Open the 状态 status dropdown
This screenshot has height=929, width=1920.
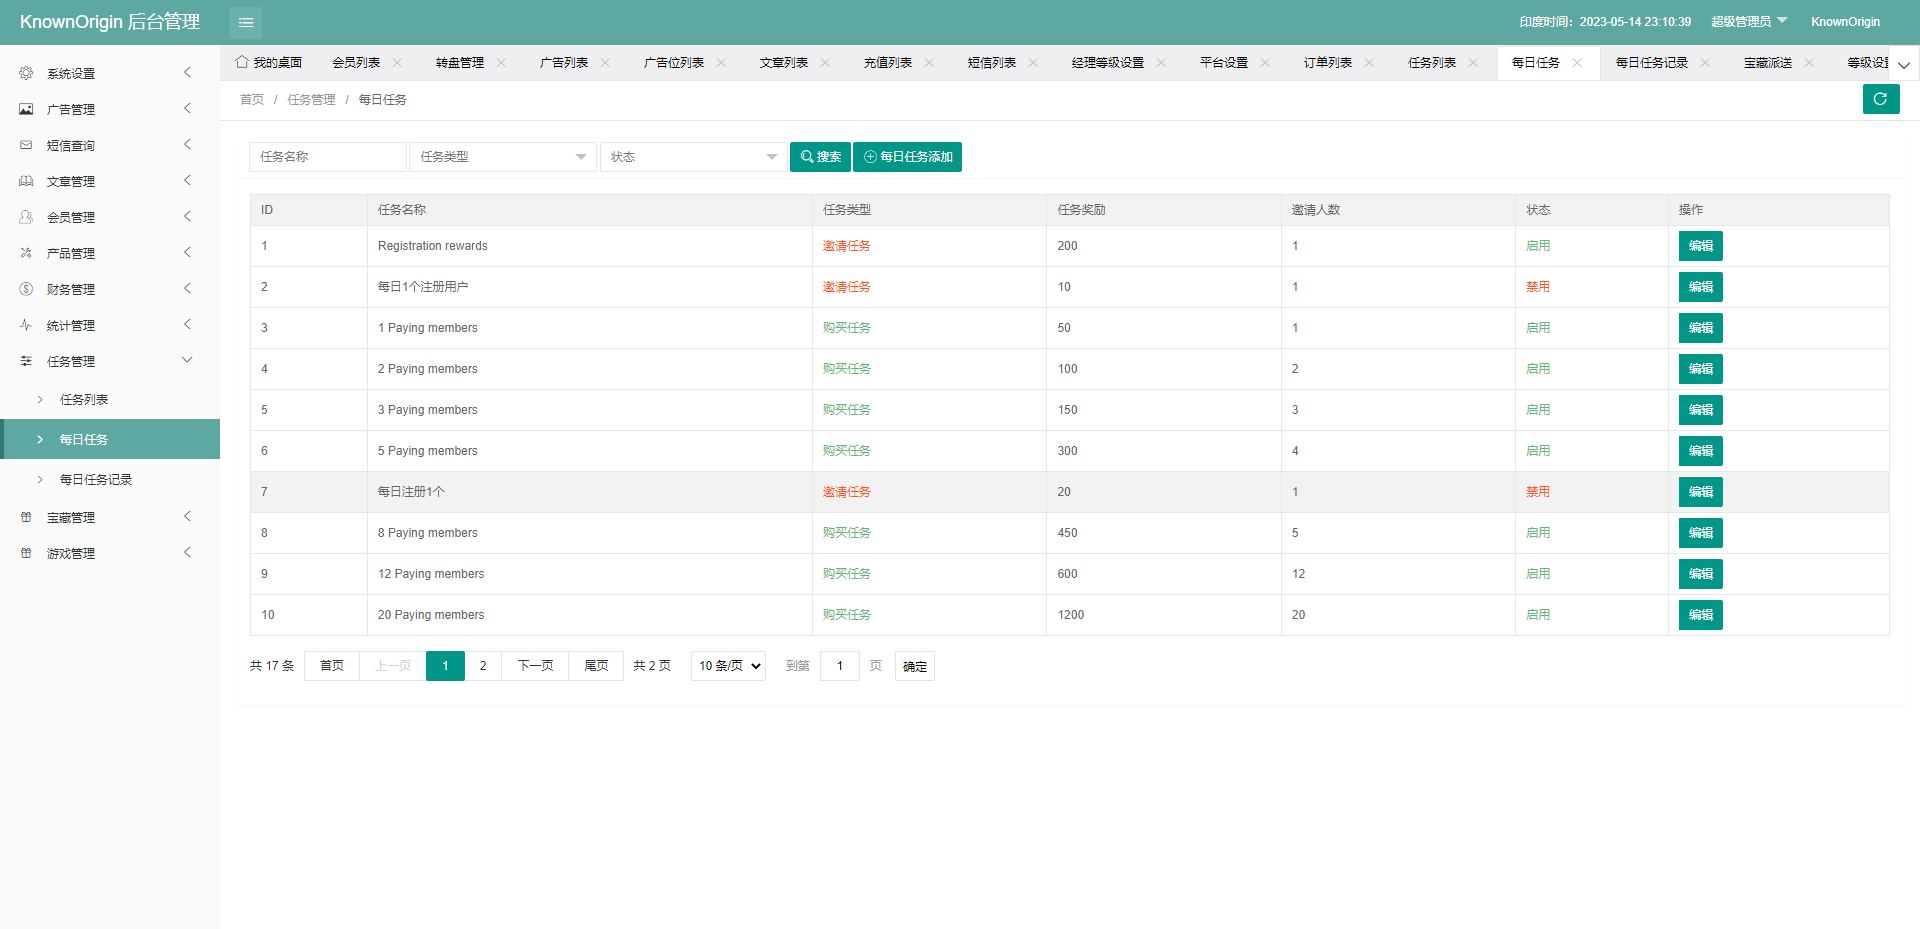[693, 157]
